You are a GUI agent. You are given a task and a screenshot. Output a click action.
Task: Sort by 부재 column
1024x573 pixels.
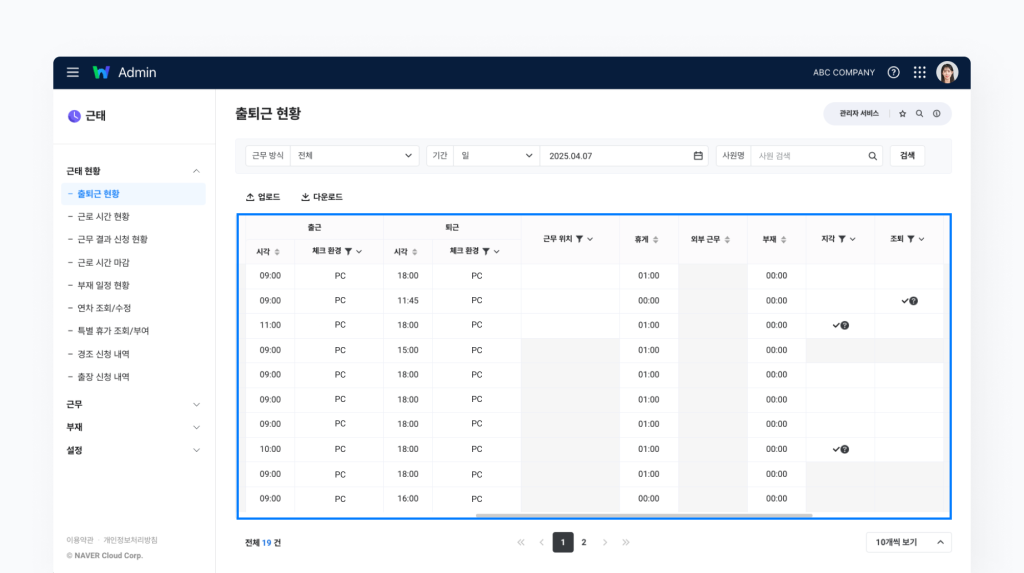point(784,240)
